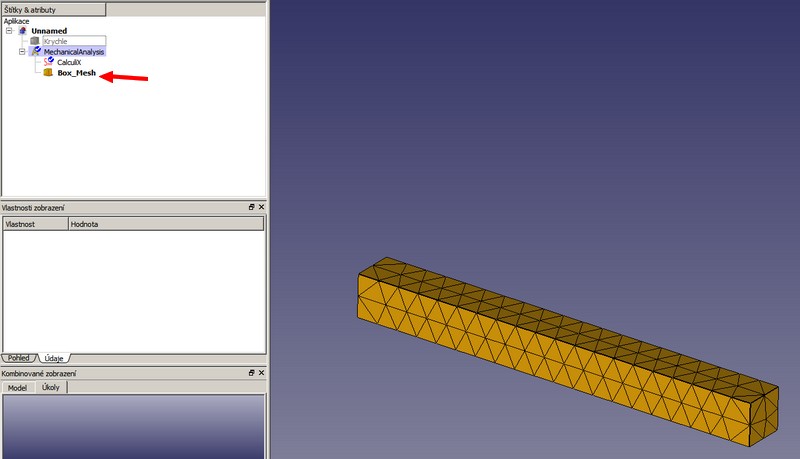Click the MechanicalAnalysis icon in tree
This screenshot has height=459, width=800.
pyautogui.click(x=36, y=51)
